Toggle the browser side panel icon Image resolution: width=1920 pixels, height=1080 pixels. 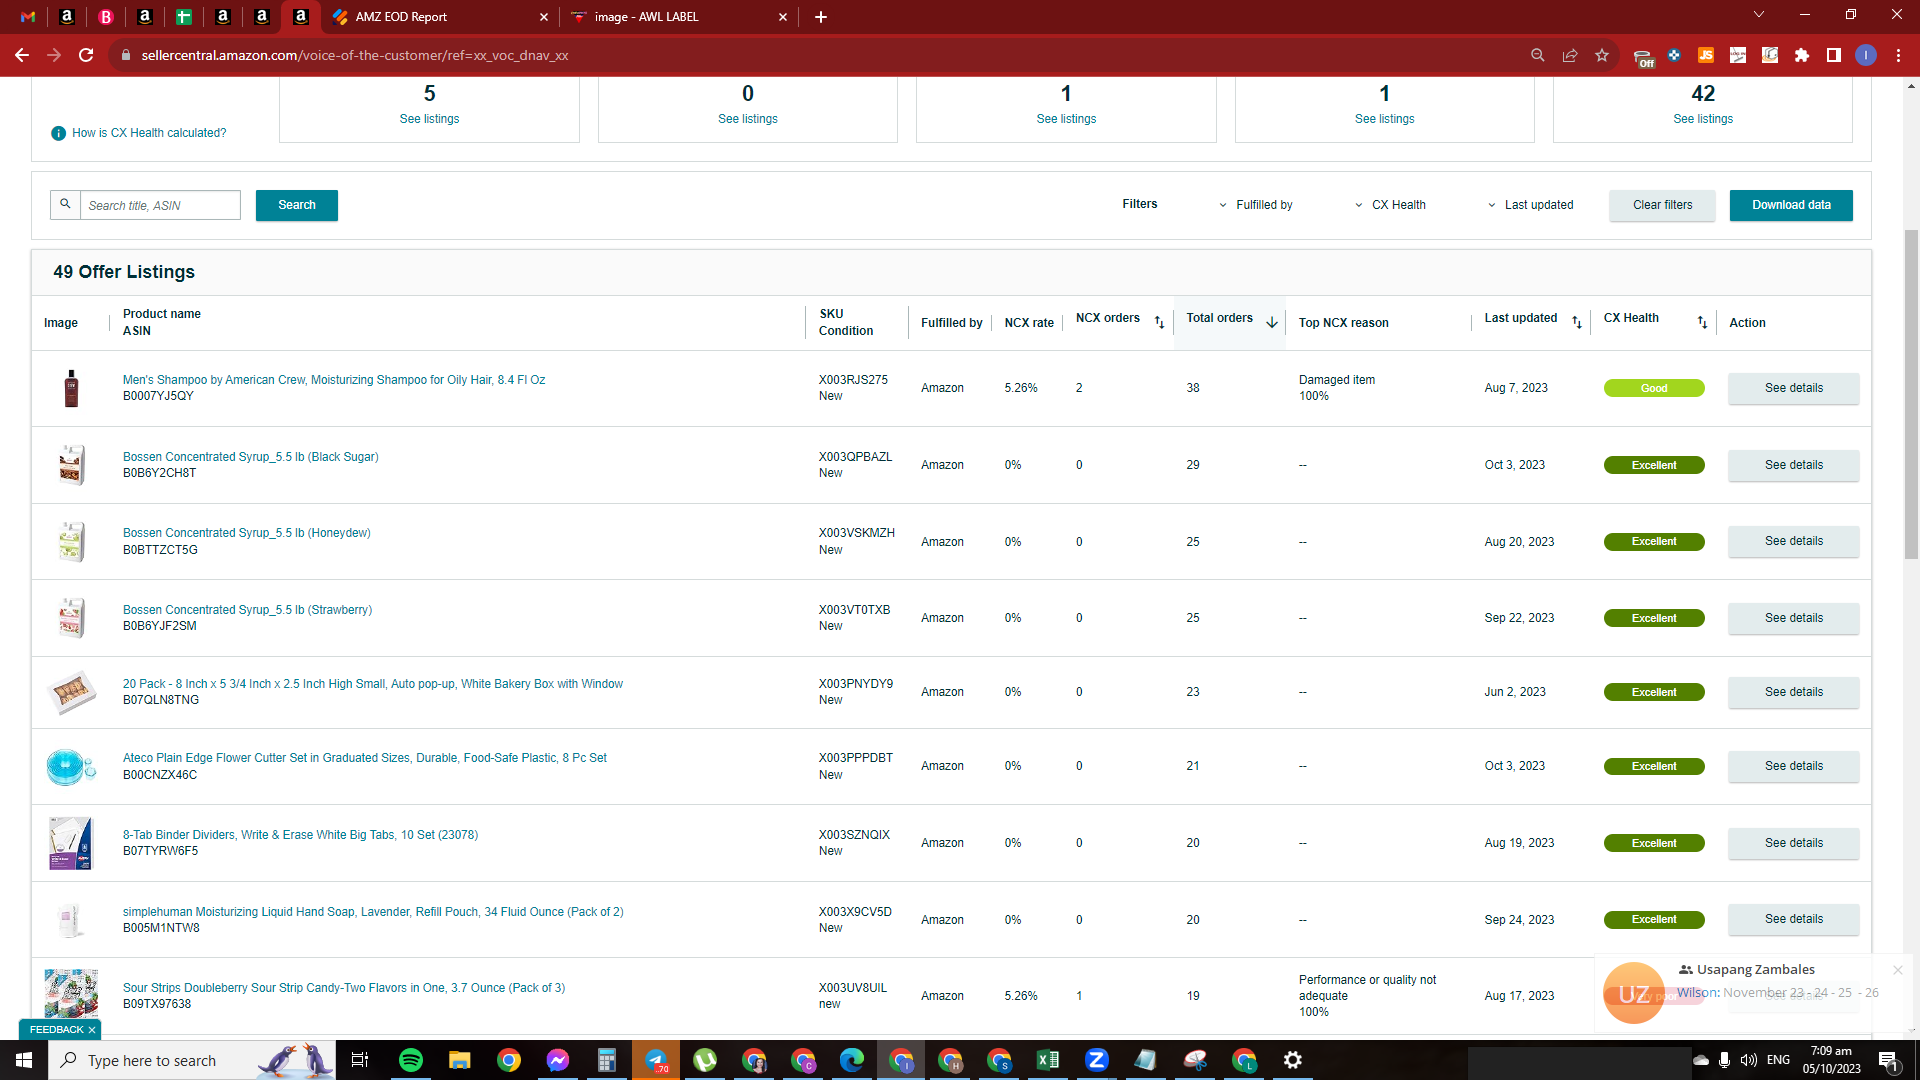(1834, 55)
